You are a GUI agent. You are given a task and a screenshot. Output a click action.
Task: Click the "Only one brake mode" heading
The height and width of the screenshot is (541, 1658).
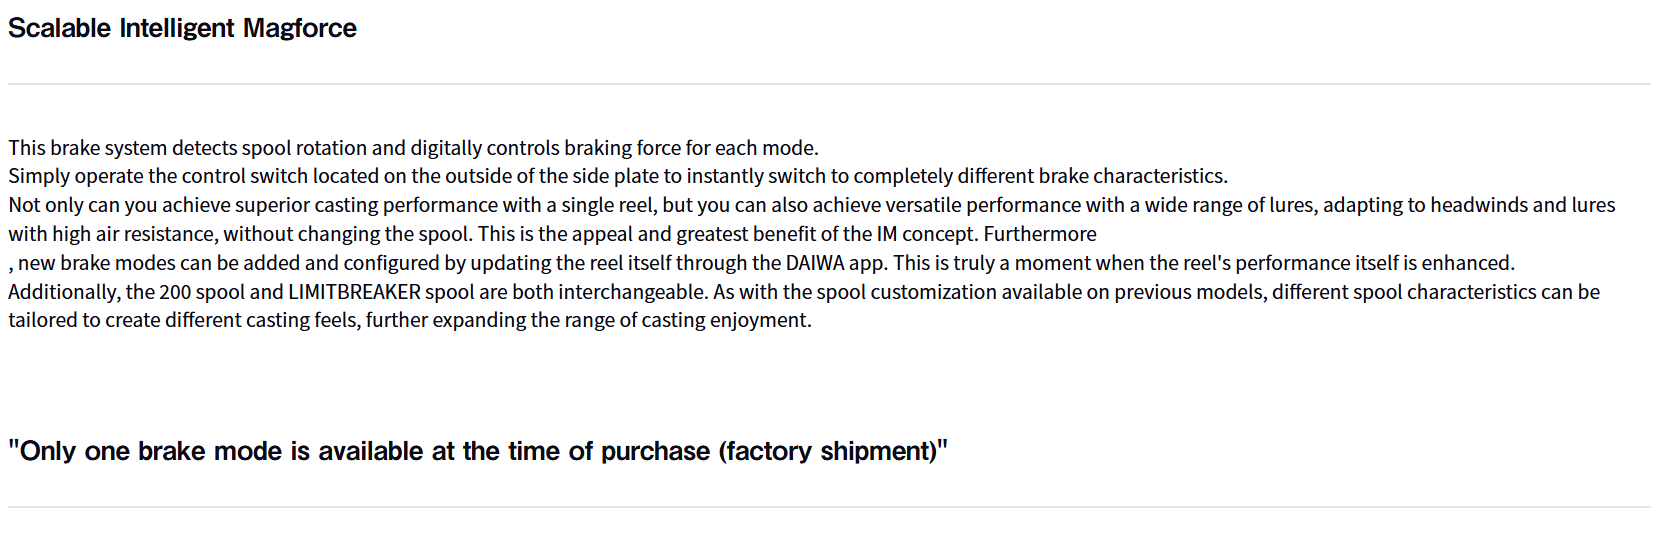click(477, 451)
